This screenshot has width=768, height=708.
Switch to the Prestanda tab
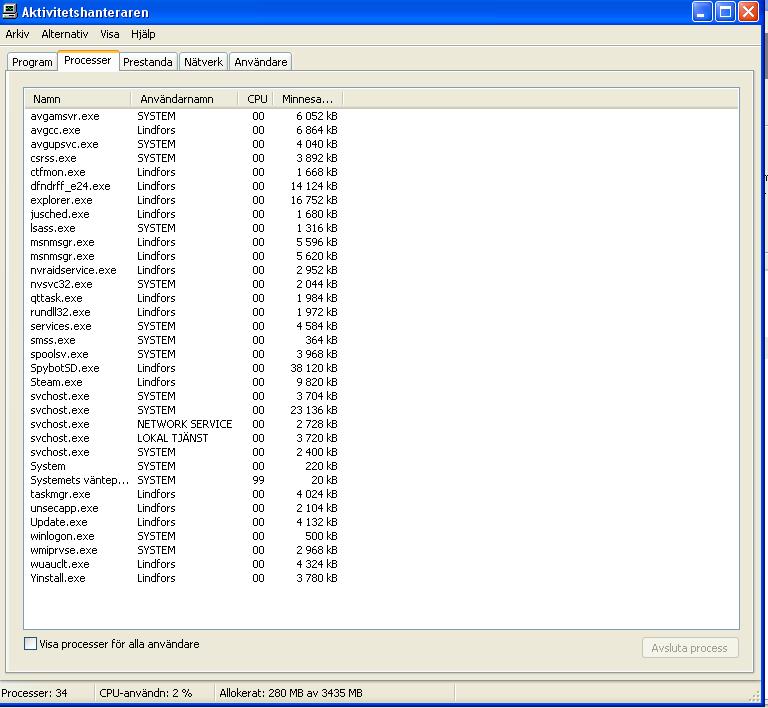click(x=147, y=62)
